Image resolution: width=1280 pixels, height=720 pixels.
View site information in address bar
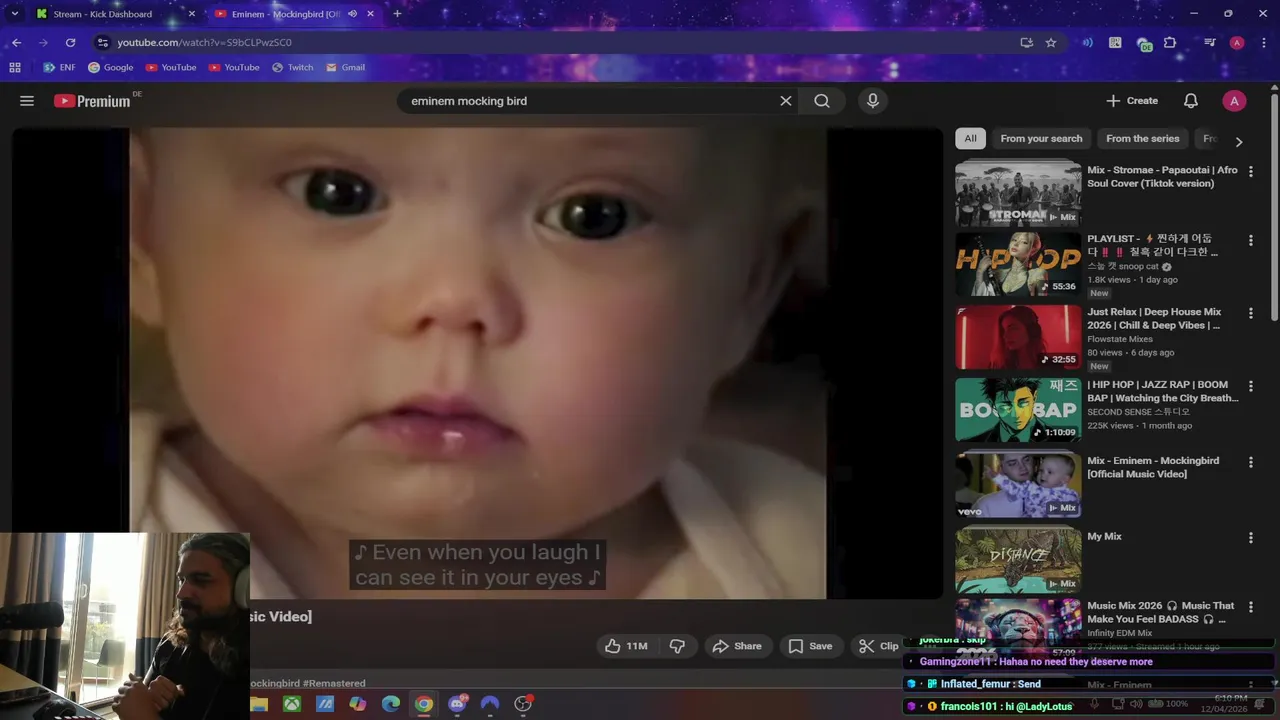pyautogui.click(x=103, y=43)
